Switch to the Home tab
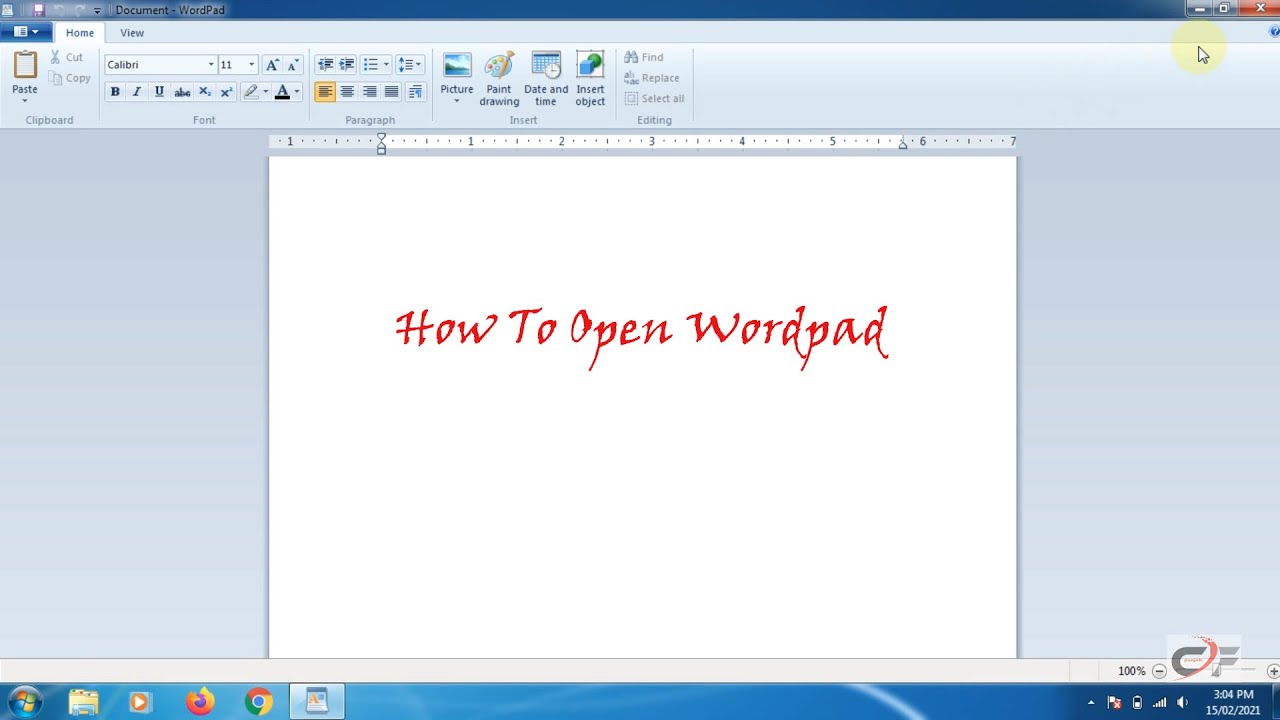Screen dimensions: 1280x720 [x=80, y=33]
